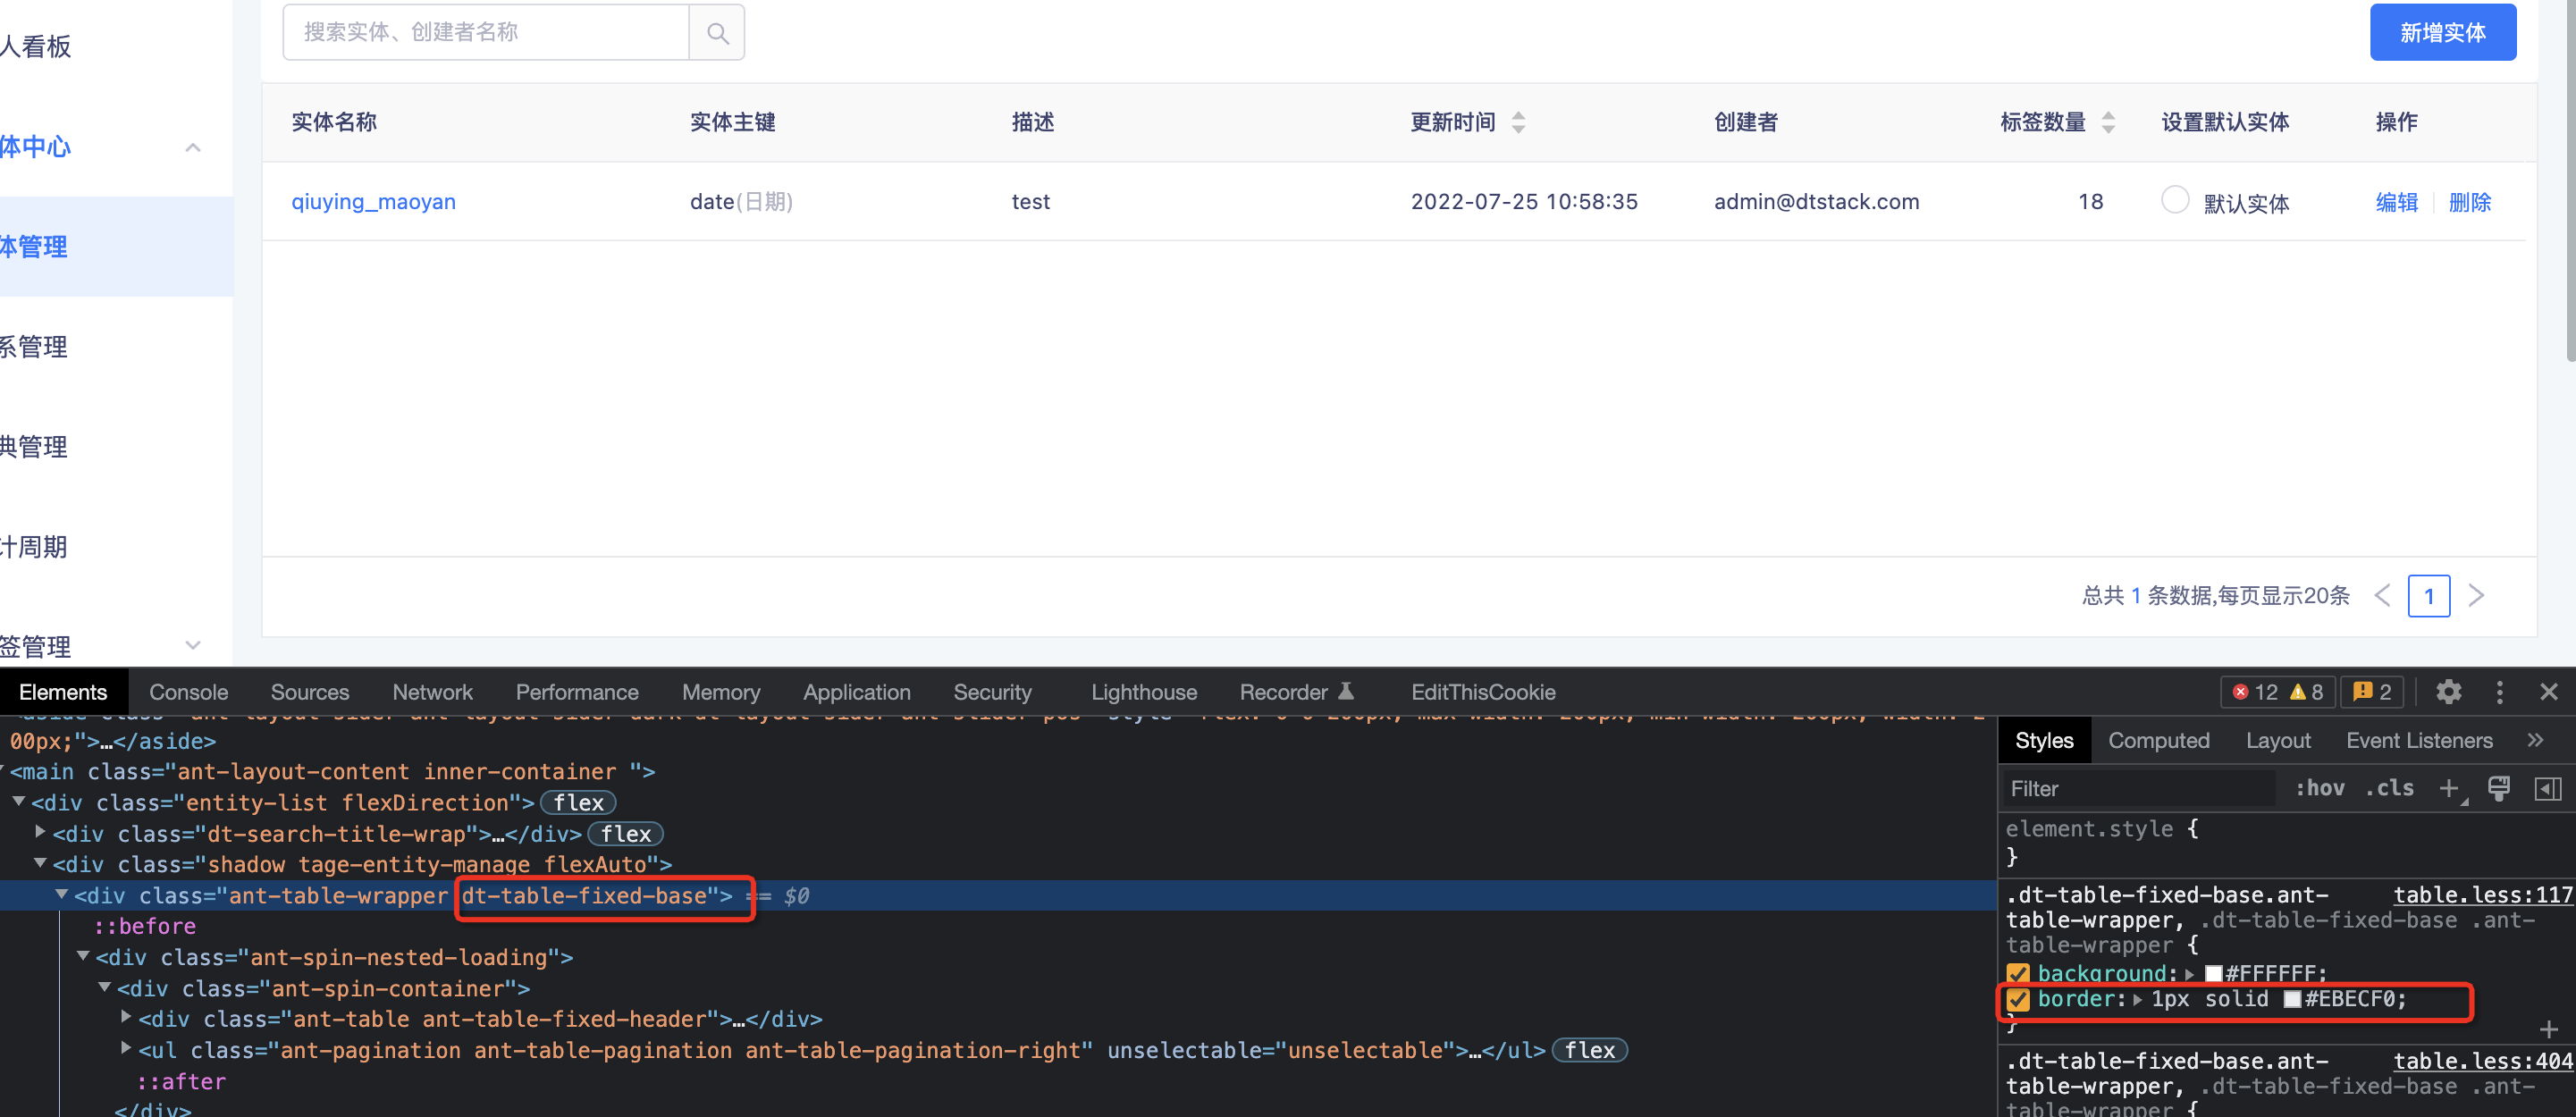Open the Computed styles tab
The image size is (2576, 1117).
[x=2159, y=740]
